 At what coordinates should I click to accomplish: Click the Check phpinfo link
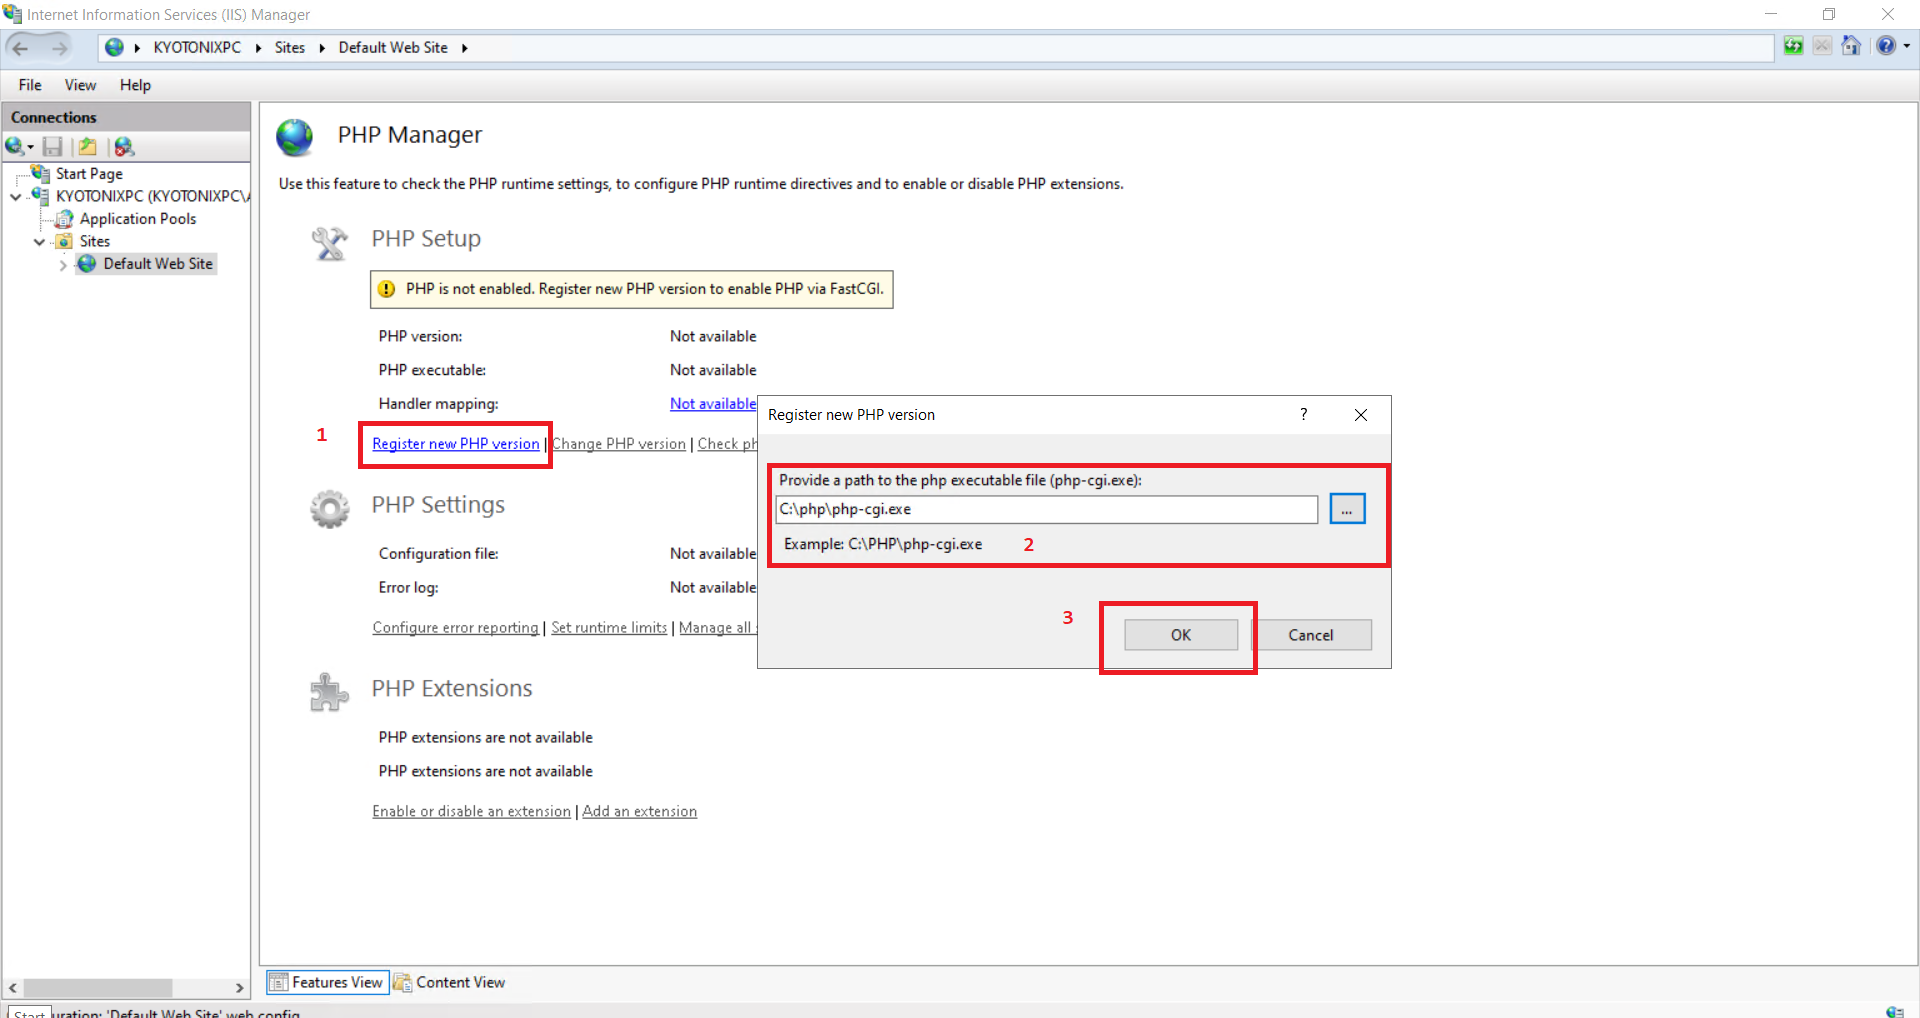tap(727, 444)
